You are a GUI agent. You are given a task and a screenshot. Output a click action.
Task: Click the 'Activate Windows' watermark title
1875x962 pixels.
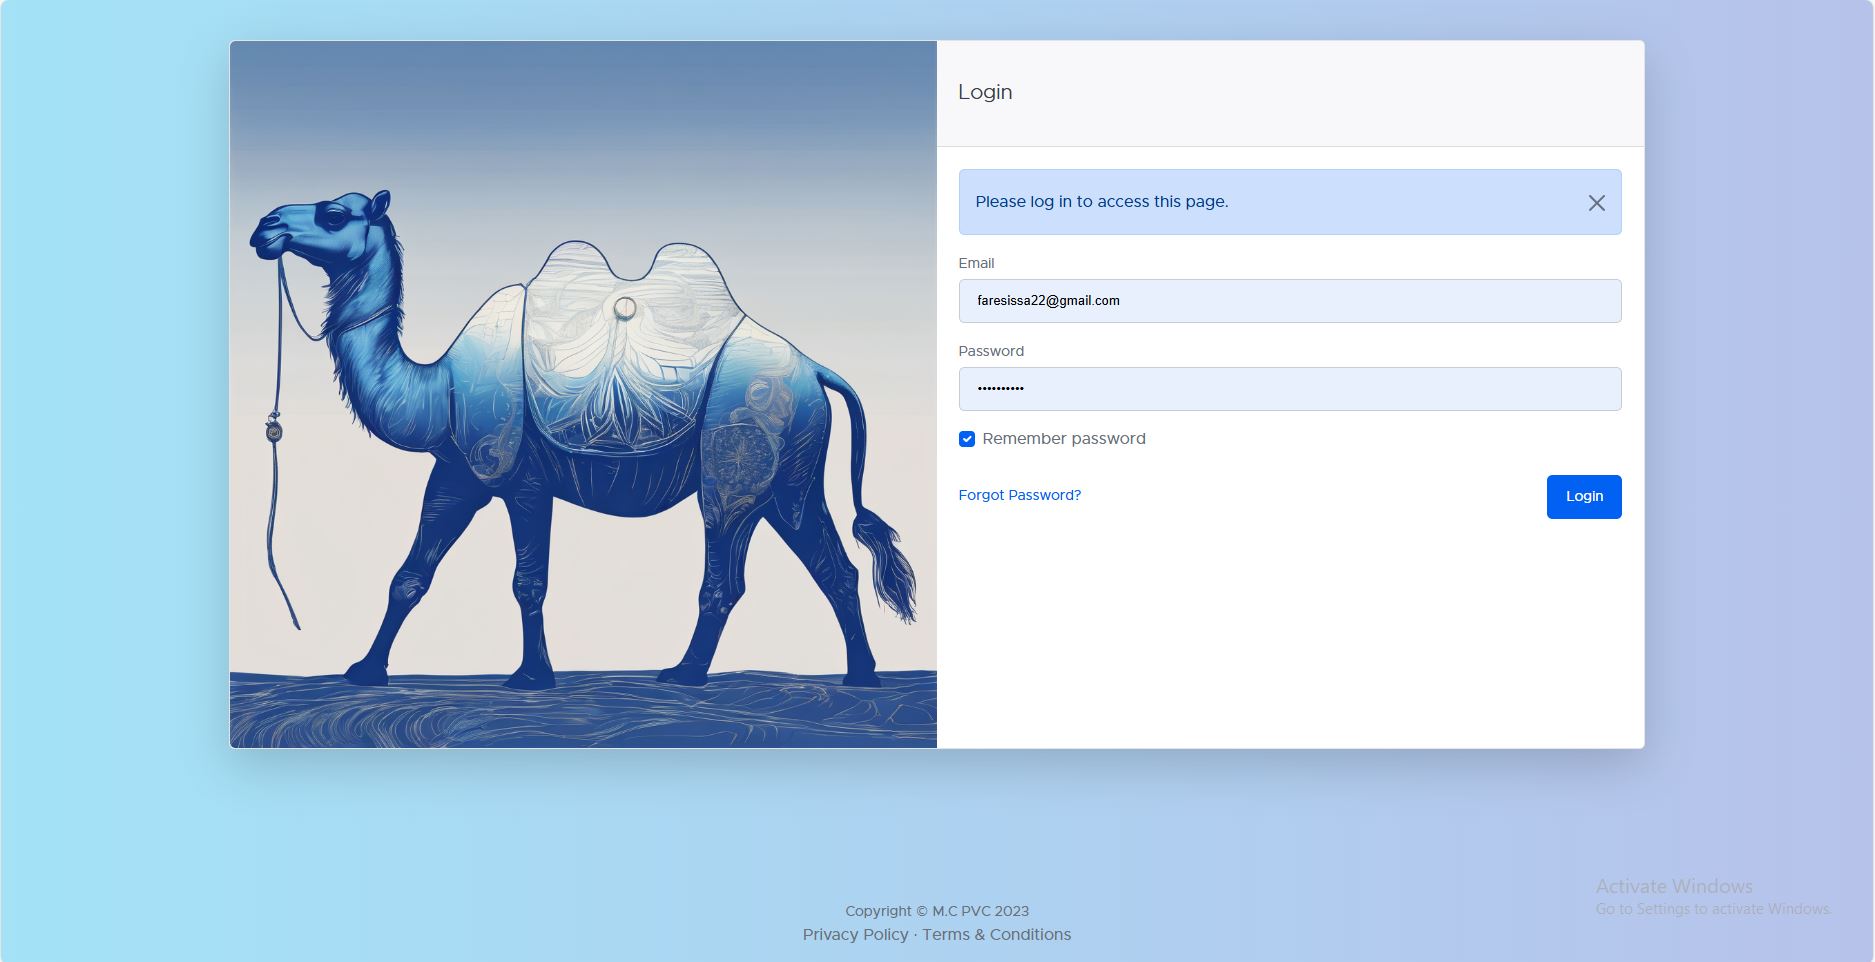pyautogui.click(x=1673, y=886)
